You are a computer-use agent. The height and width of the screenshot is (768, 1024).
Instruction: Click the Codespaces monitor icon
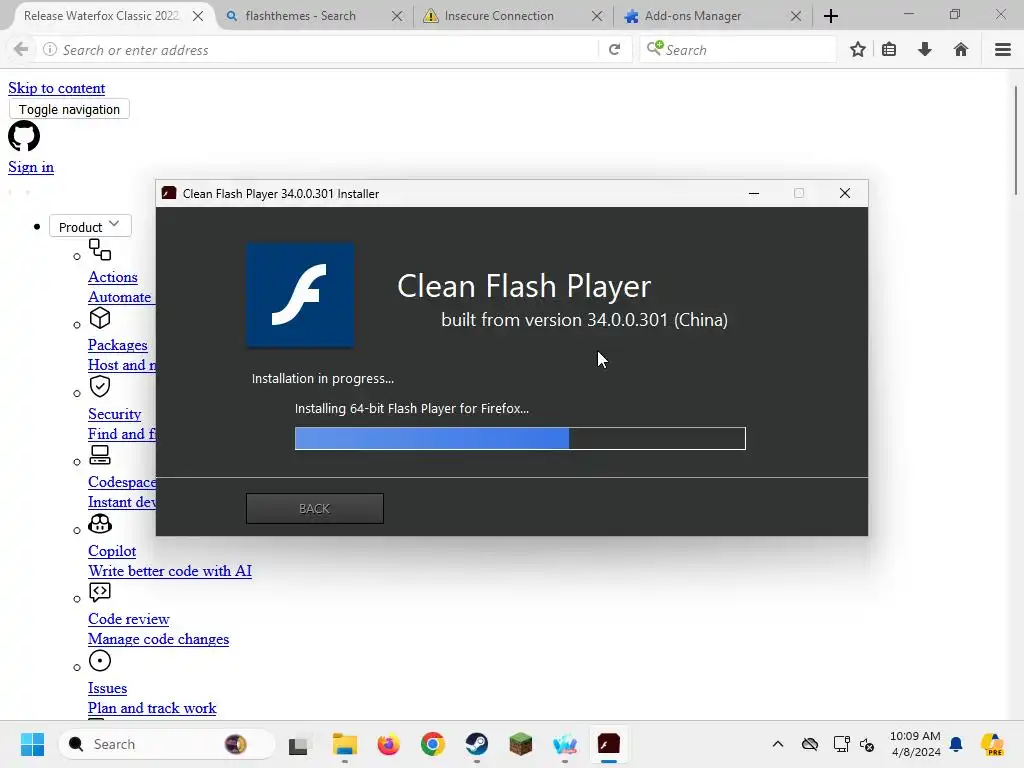pos(100,455)
